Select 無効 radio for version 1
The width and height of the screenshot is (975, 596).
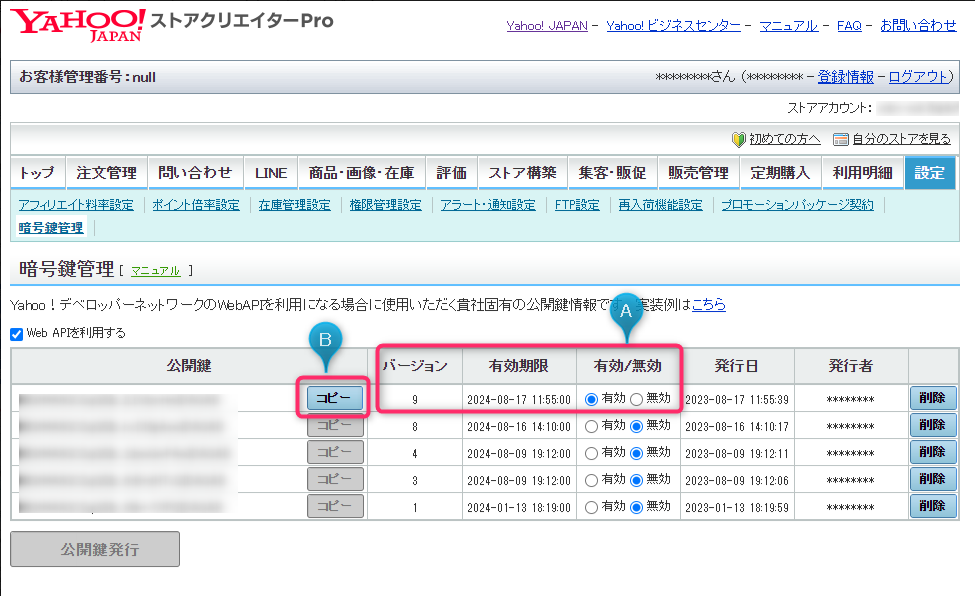coord(636,508)
